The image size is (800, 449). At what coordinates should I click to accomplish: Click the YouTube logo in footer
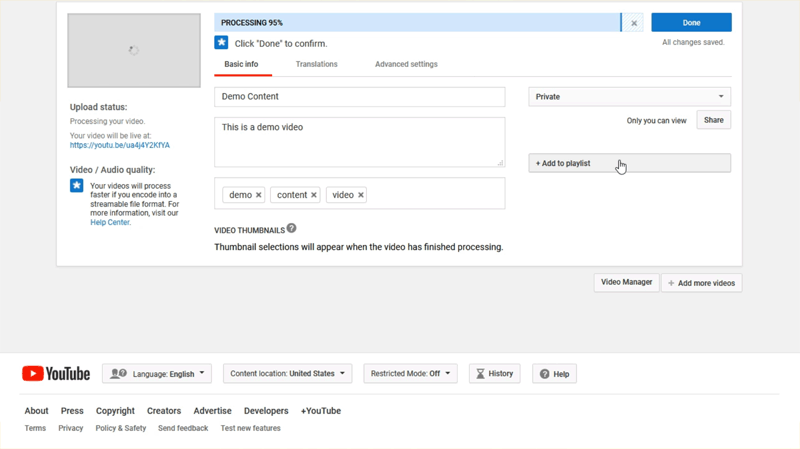[56, 374]
